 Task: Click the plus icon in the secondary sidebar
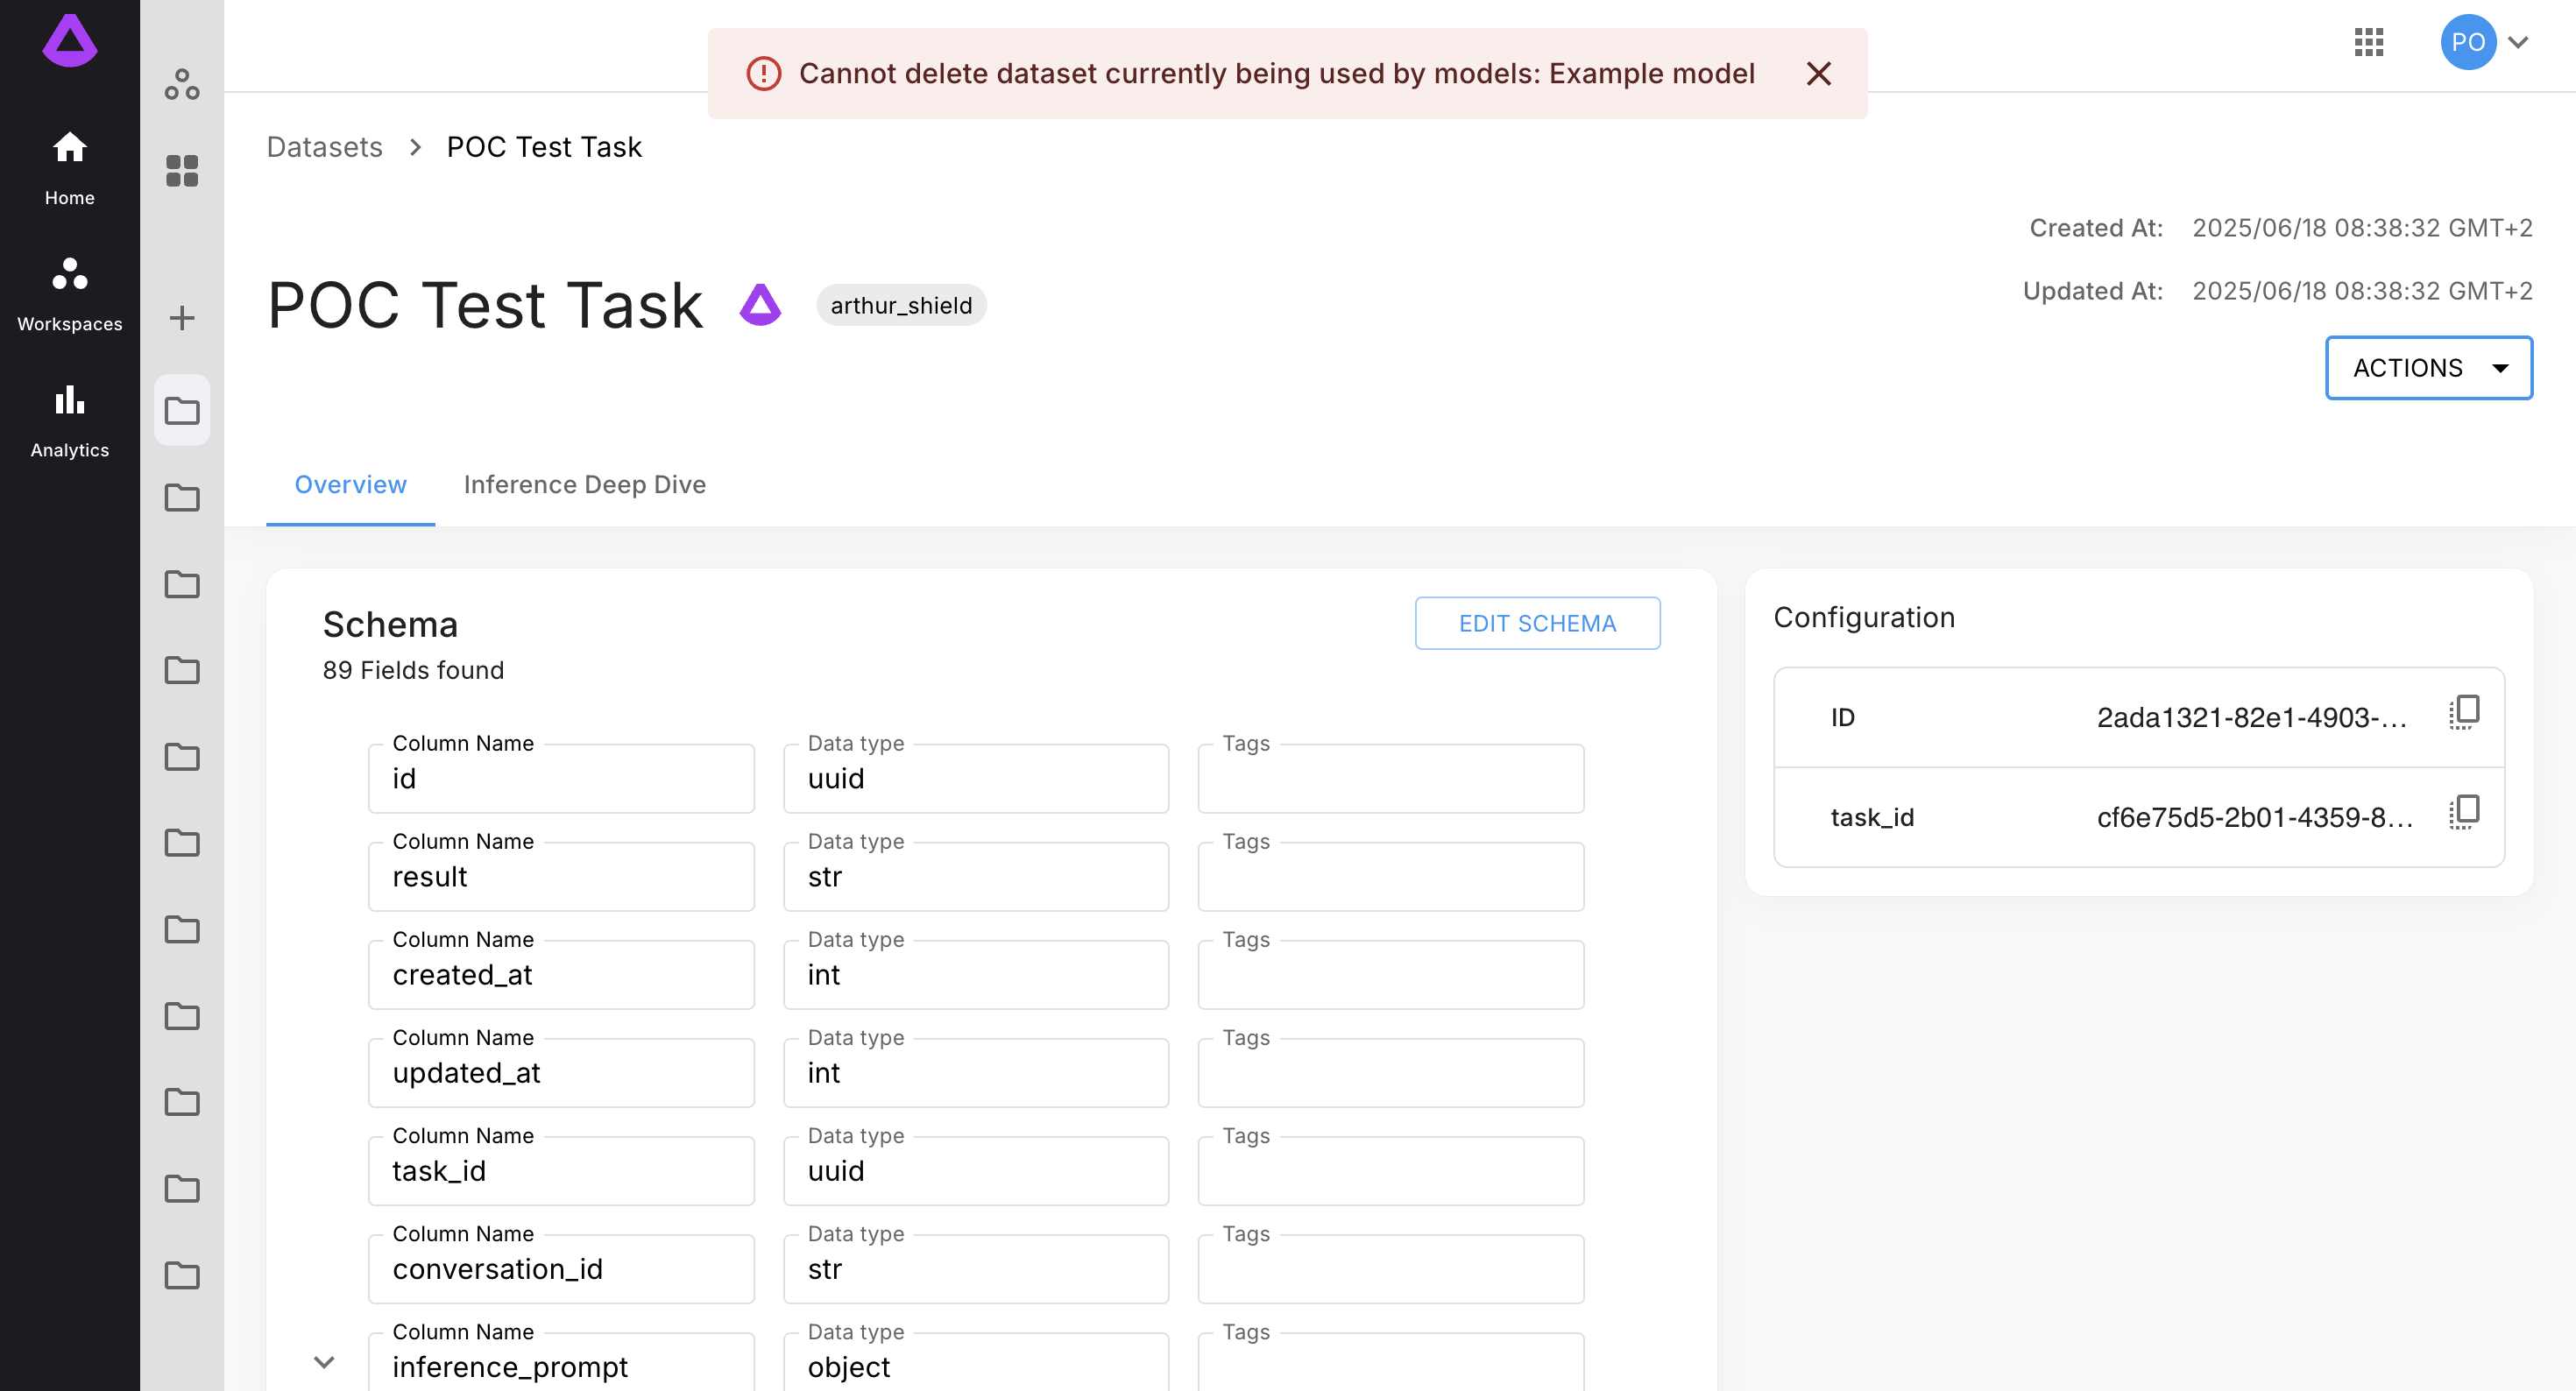pyautogui.click(x=182, y=318)
